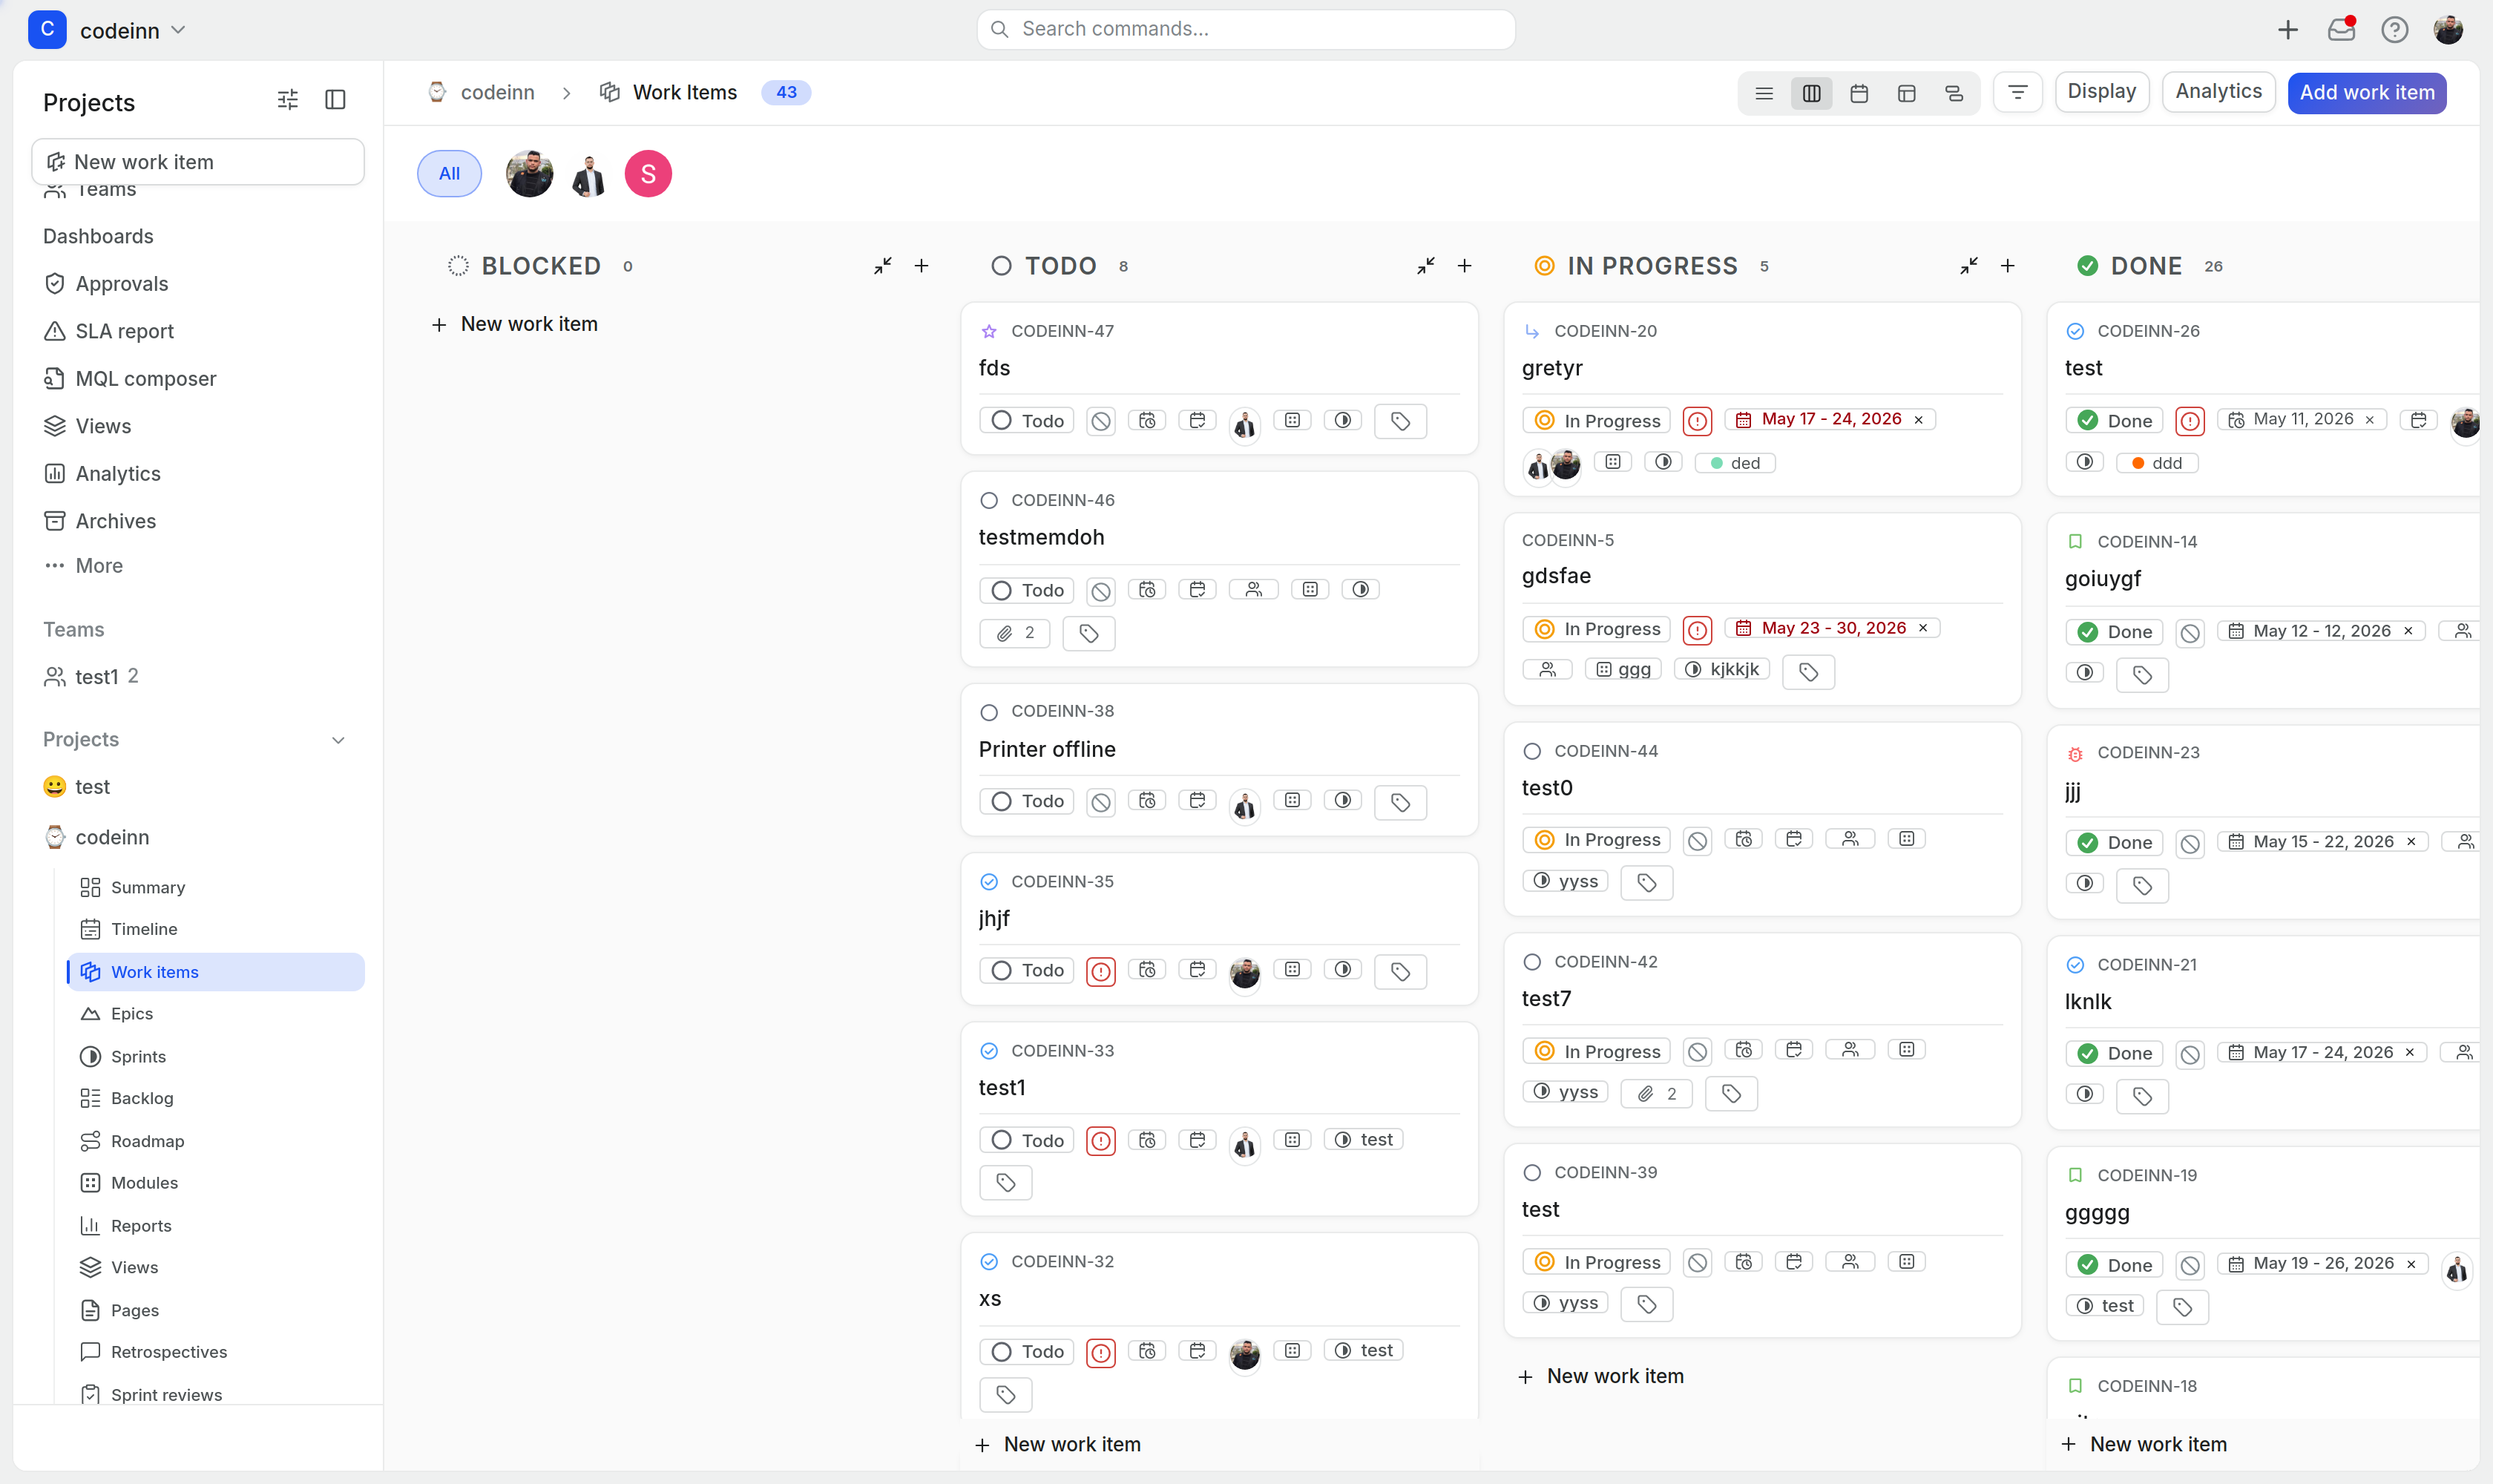Image resolution: width=2493 pixels, height=1484 pixels.
Task: Open the Printer offline work item card
Action: tap(1219, 760)
